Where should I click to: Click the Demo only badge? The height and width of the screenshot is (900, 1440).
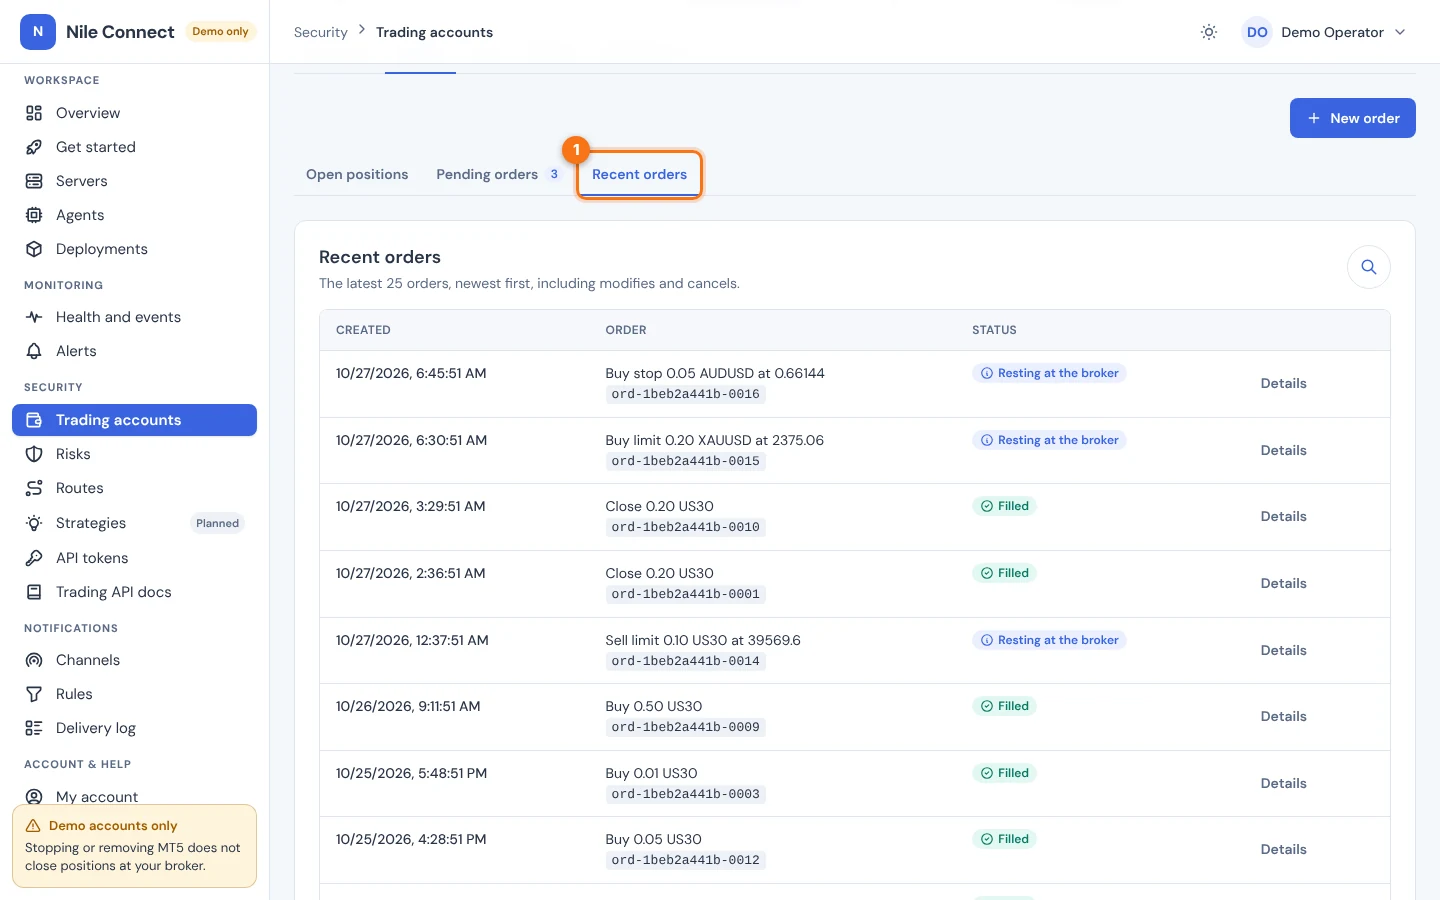tap(220, 32)
